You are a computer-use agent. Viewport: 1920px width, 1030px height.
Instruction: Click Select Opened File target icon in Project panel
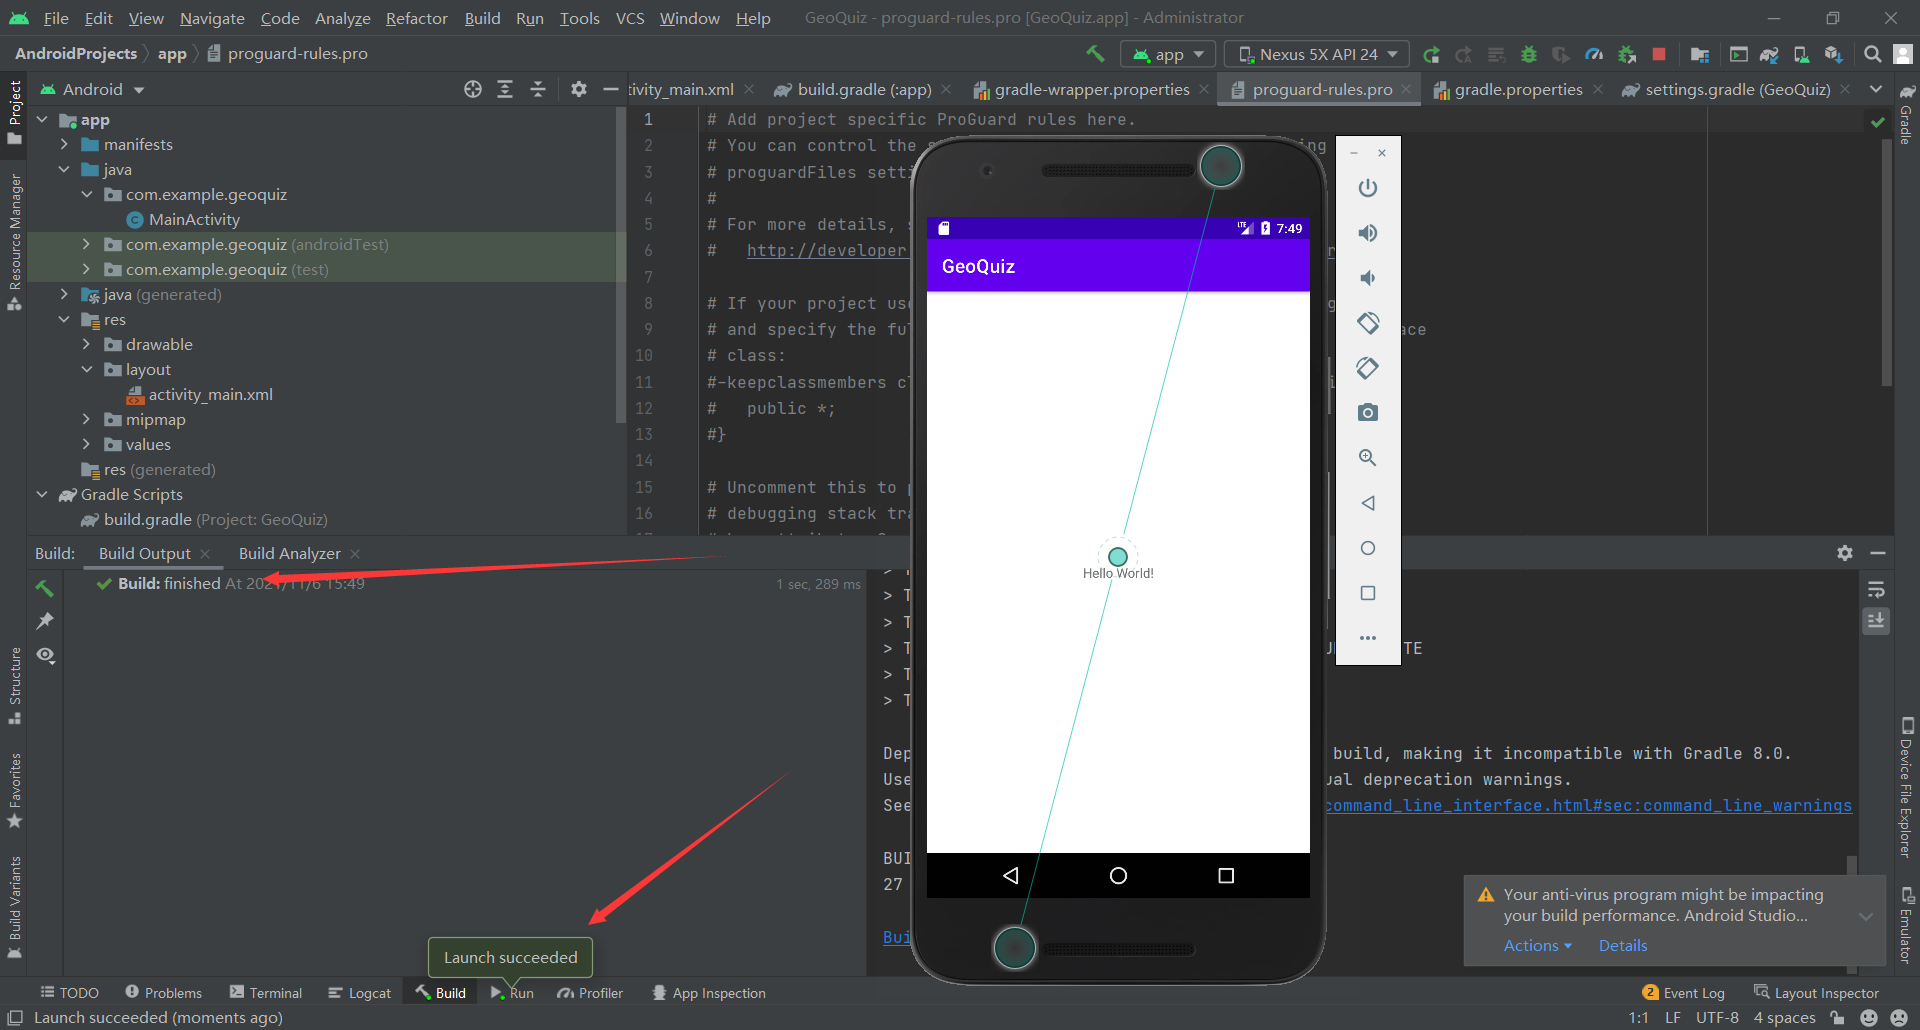473,89
